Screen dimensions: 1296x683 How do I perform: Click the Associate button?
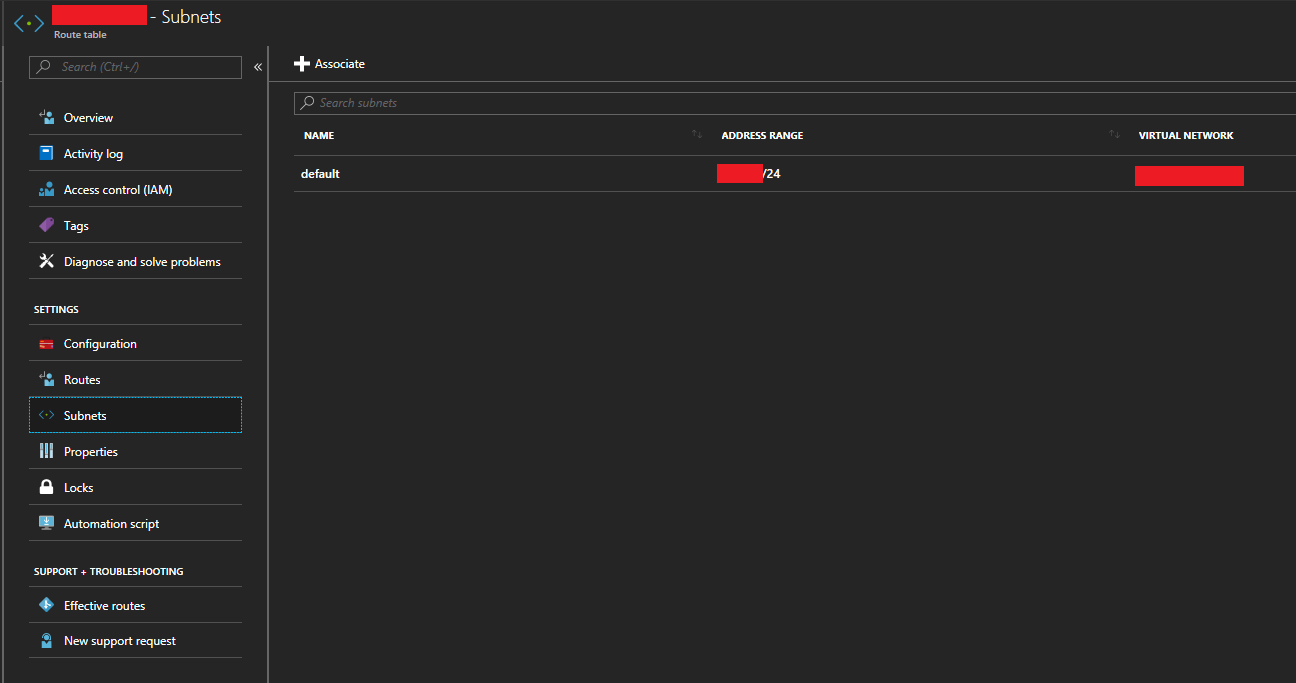330,64
